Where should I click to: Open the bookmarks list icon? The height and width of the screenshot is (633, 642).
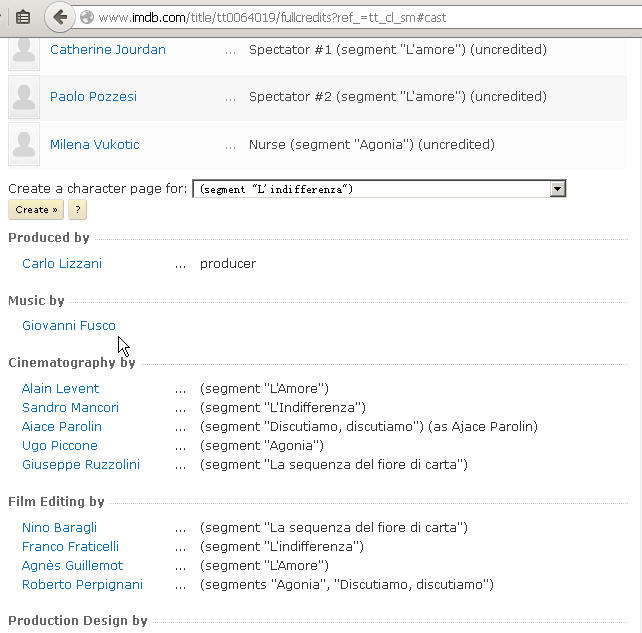point(23,18)
